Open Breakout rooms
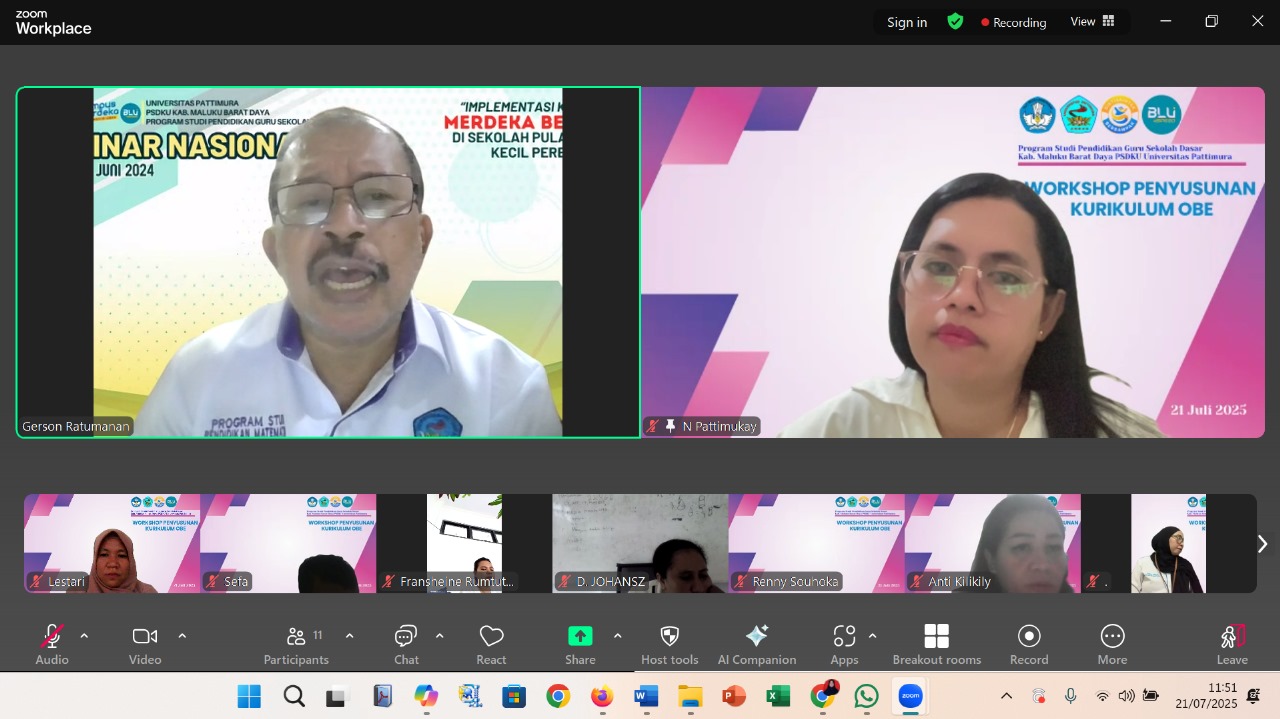The height and width of the screenshot is (719, 1280). click(x=937, y=644)
